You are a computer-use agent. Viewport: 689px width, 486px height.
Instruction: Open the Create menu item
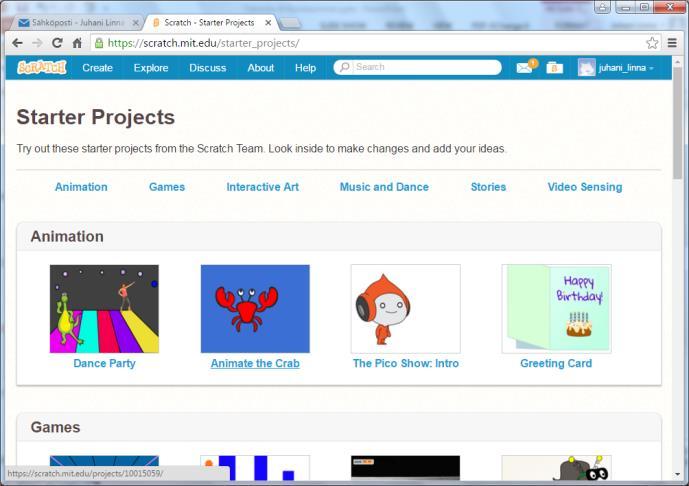(x=98, y=68)
